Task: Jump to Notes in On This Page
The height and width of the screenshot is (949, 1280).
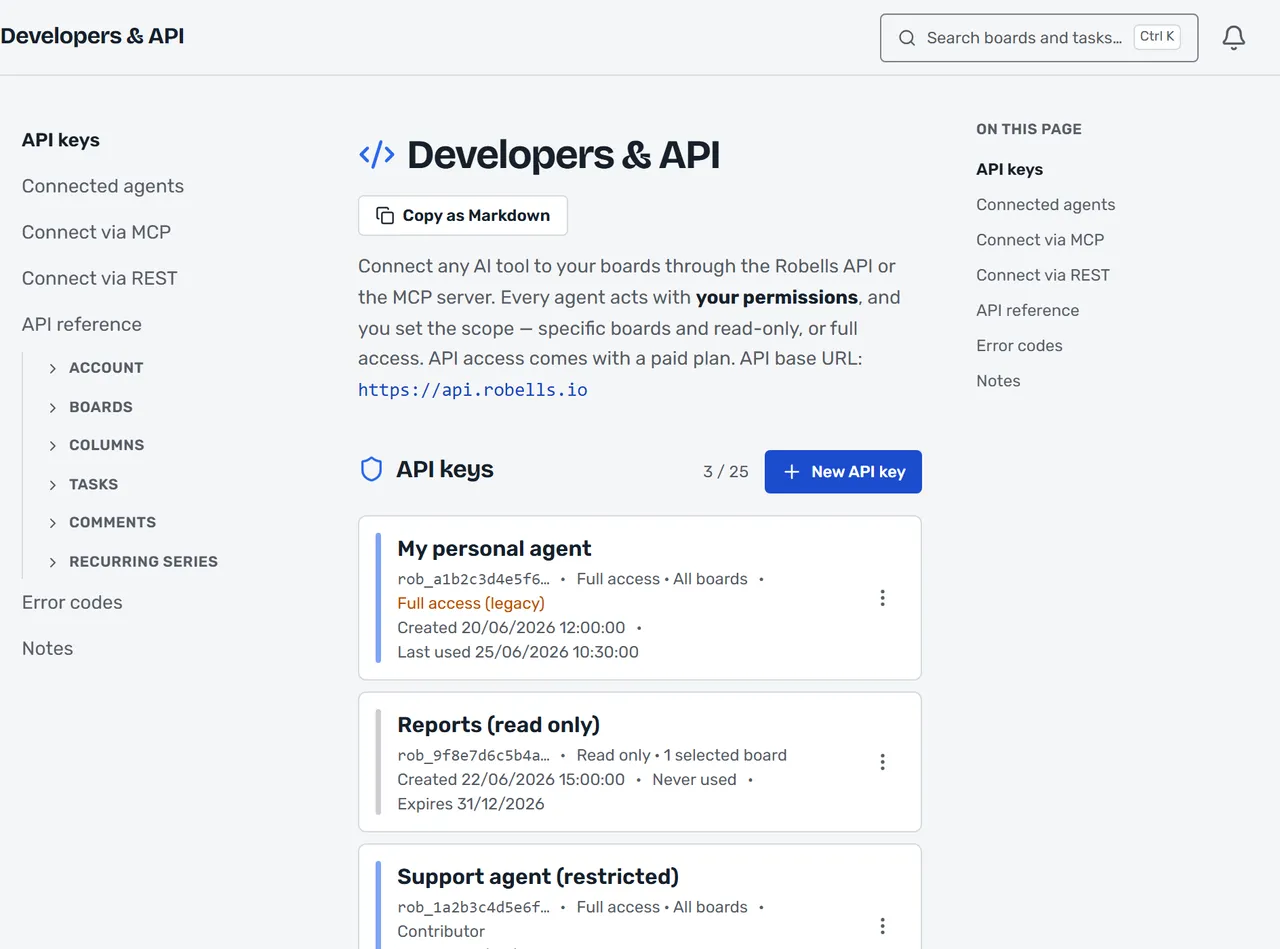Action: coord(998,381)
